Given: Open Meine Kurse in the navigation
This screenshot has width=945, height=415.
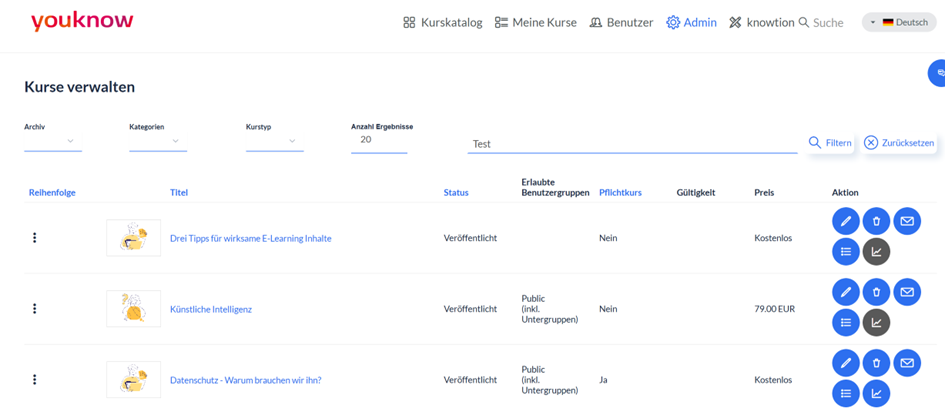Looking at the screenshot, I should point(536,23).
